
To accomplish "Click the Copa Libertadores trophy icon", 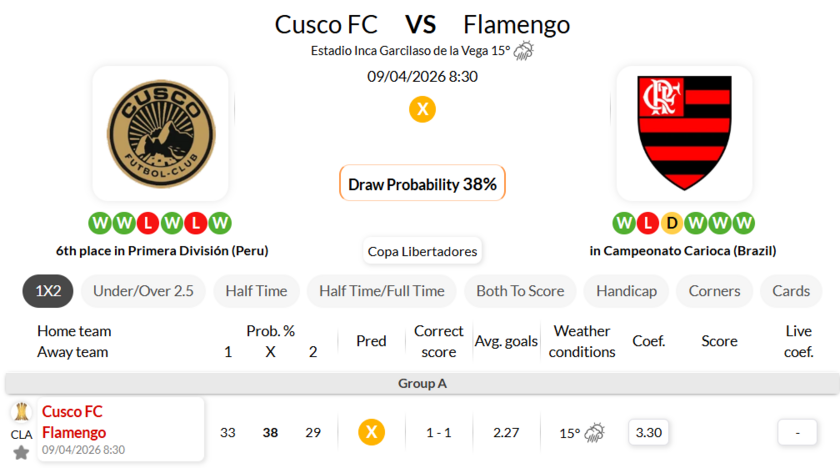I will click(21, 412).
